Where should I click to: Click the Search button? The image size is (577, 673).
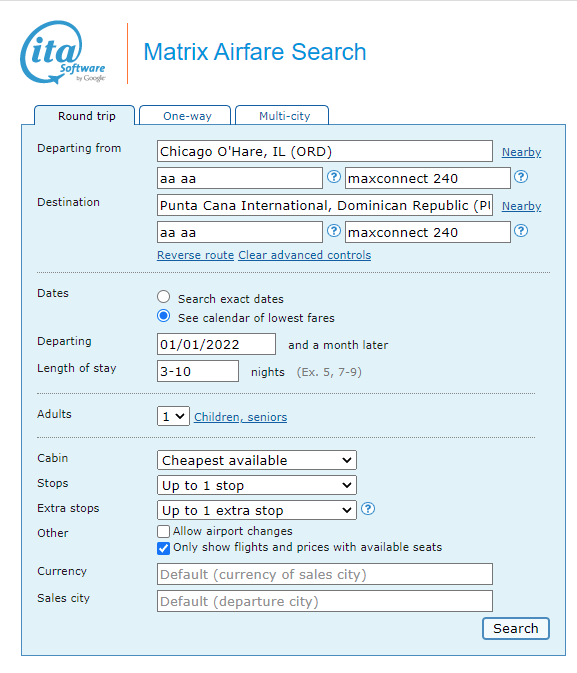(516, 628)
